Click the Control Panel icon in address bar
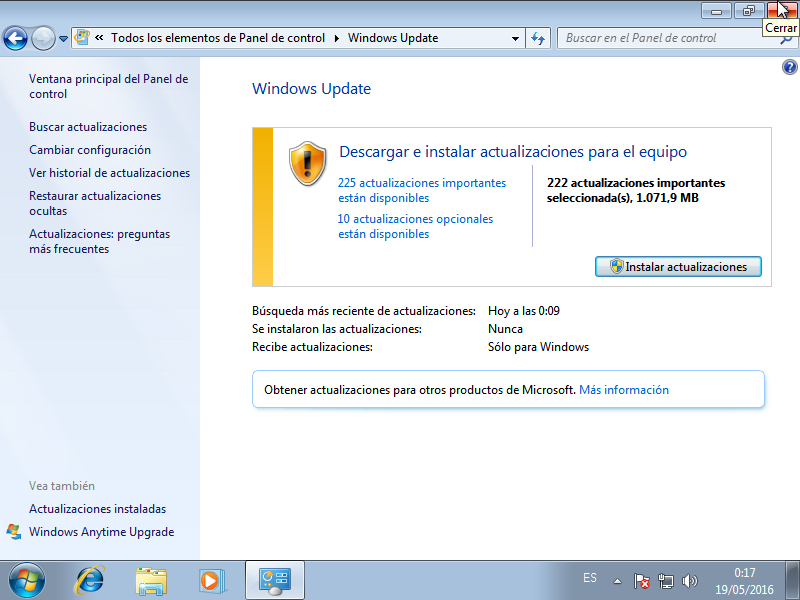The width and height of the screenshot is (800, 600). tap(82, 38)
